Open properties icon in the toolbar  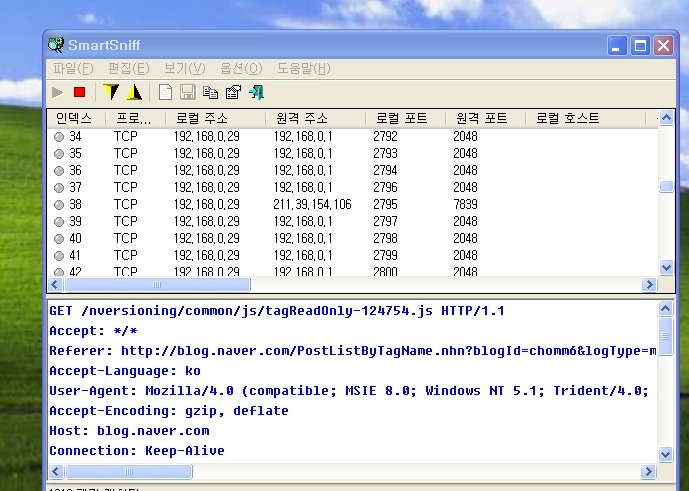click(233, 93)
